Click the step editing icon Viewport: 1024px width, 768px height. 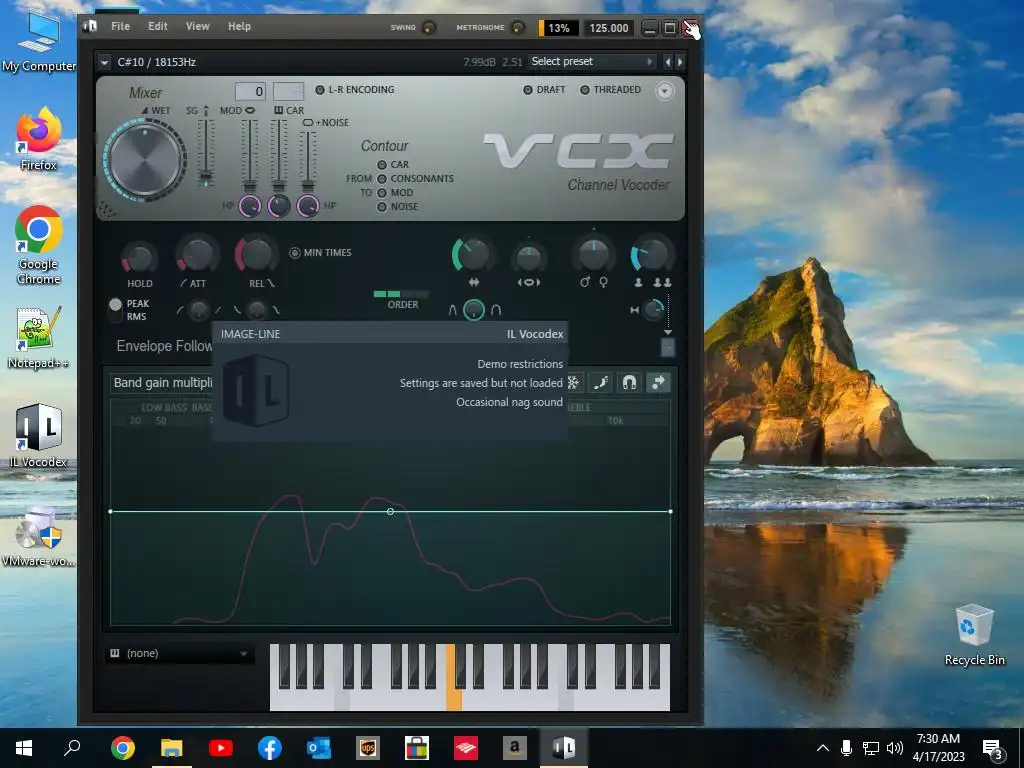pos(601,383)
